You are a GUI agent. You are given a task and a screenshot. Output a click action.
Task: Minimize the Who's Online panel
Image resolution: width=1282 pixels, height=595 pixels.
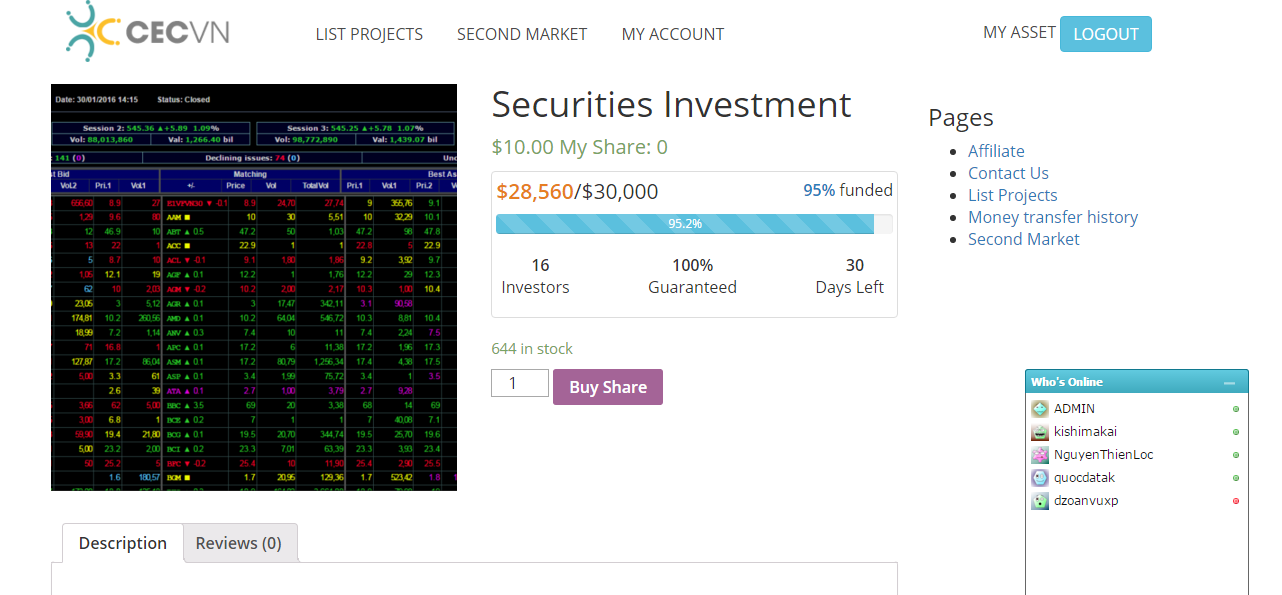(x=1229, y=383)
